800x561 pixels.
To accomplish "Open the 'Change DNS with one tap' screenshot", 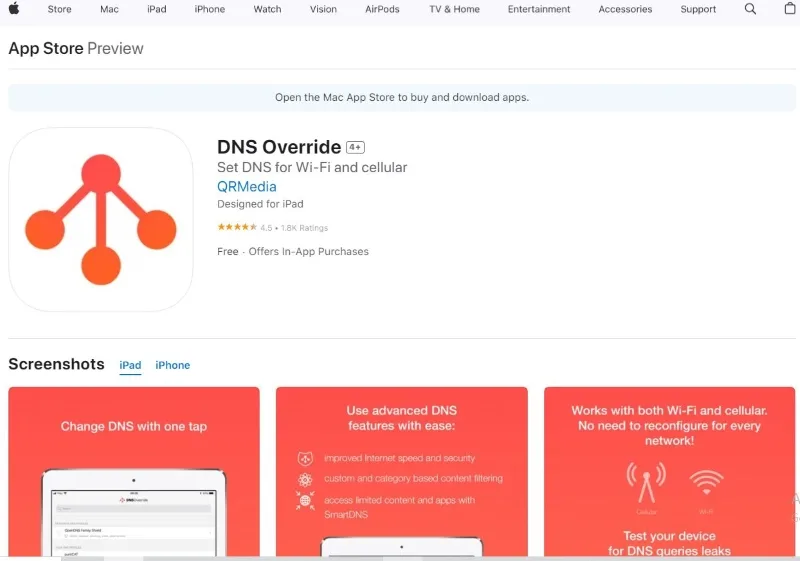I will pos(134,472).
